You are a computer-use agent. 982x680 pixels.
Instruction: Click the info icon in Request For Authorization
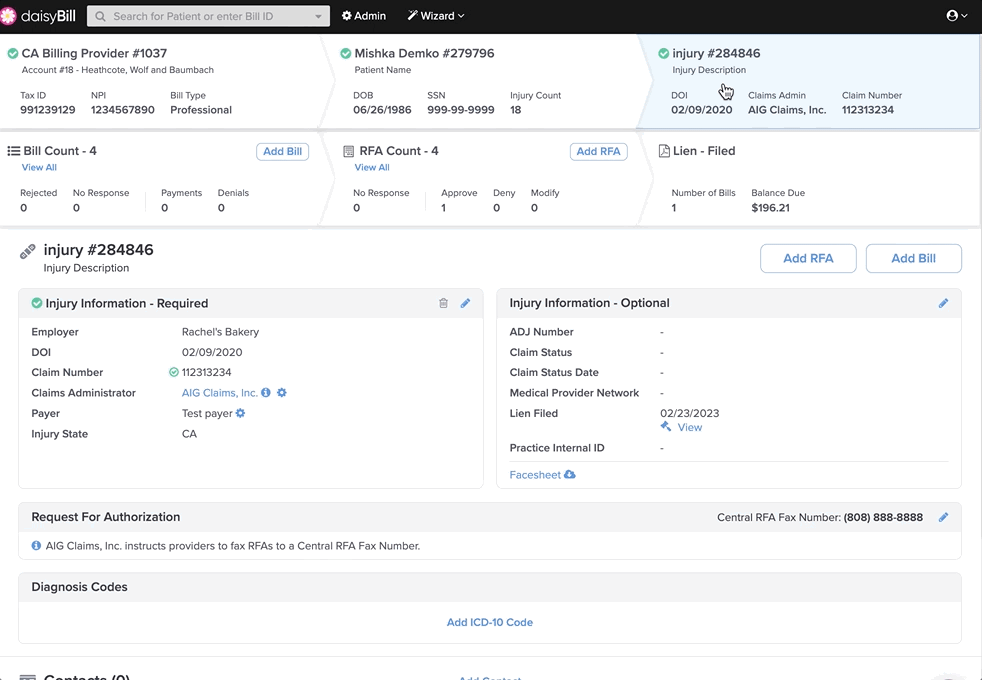click(x=36, y=546)
